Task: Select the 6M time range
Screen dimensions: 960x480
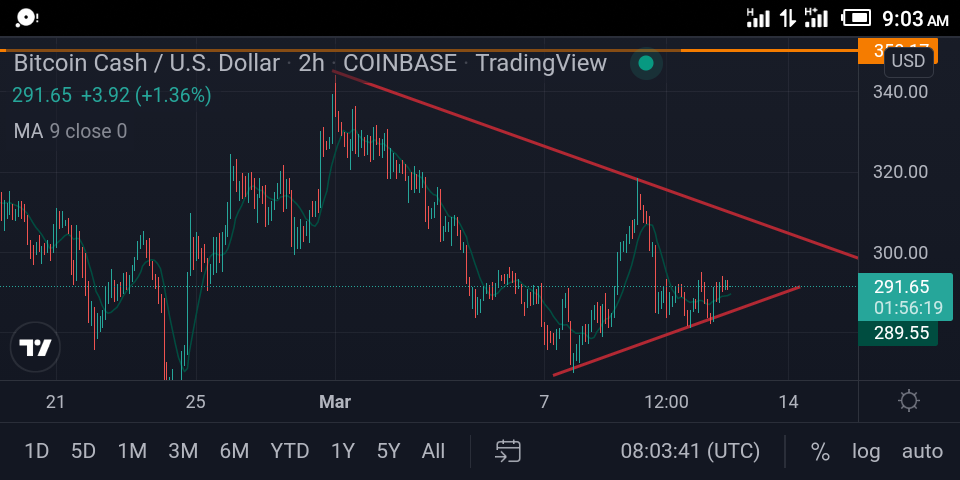Action: (x=234, y=452)
